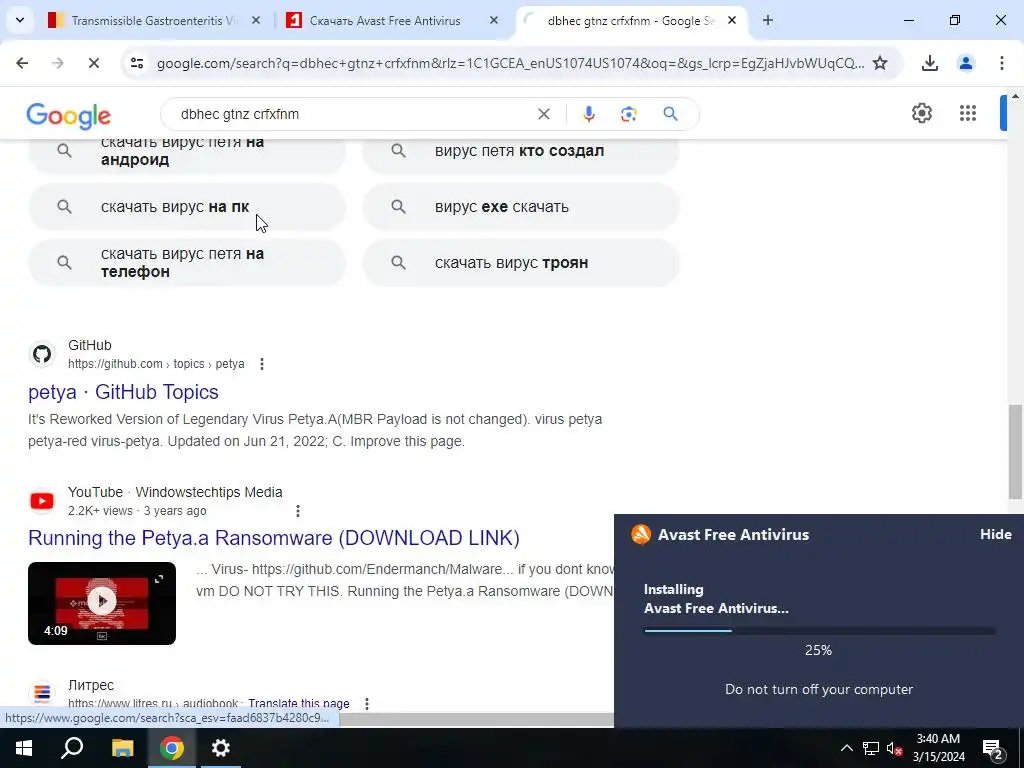
Task: Click the page vertical scrollbar thumb
Action: click(x=1014, y=452)
